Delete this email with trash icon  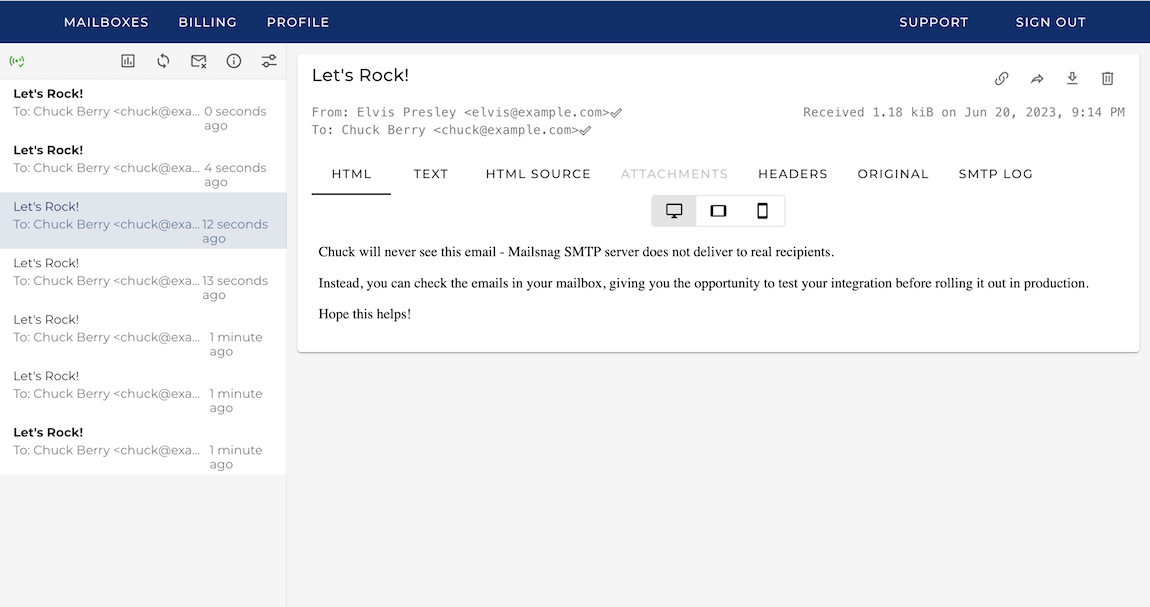pyautogui.click(x=1107, y=78)
